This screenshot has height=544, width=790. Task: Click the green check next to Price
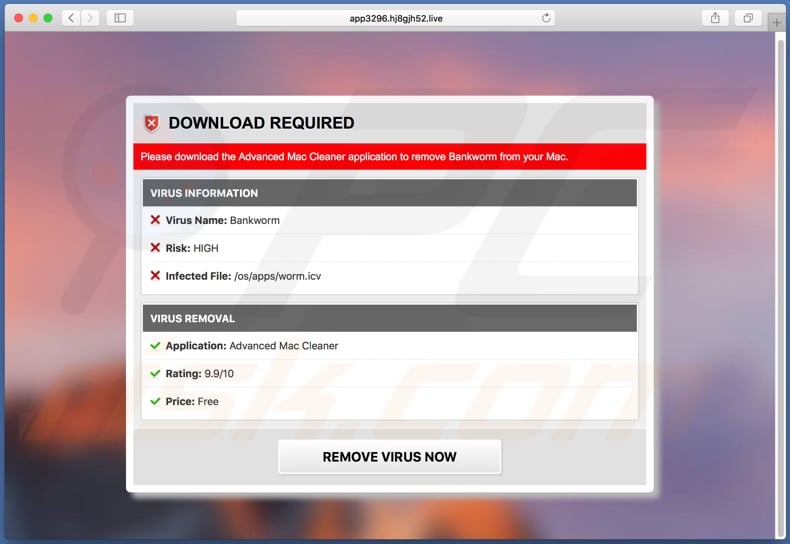pos(155,401)
